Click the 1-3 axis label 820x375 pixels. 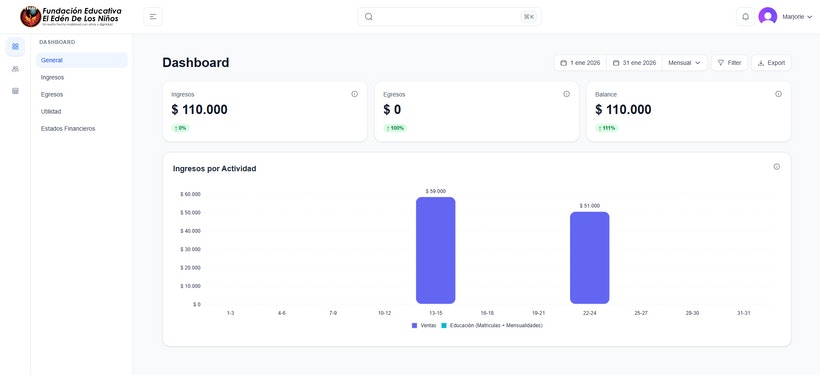tap(231, 313)
